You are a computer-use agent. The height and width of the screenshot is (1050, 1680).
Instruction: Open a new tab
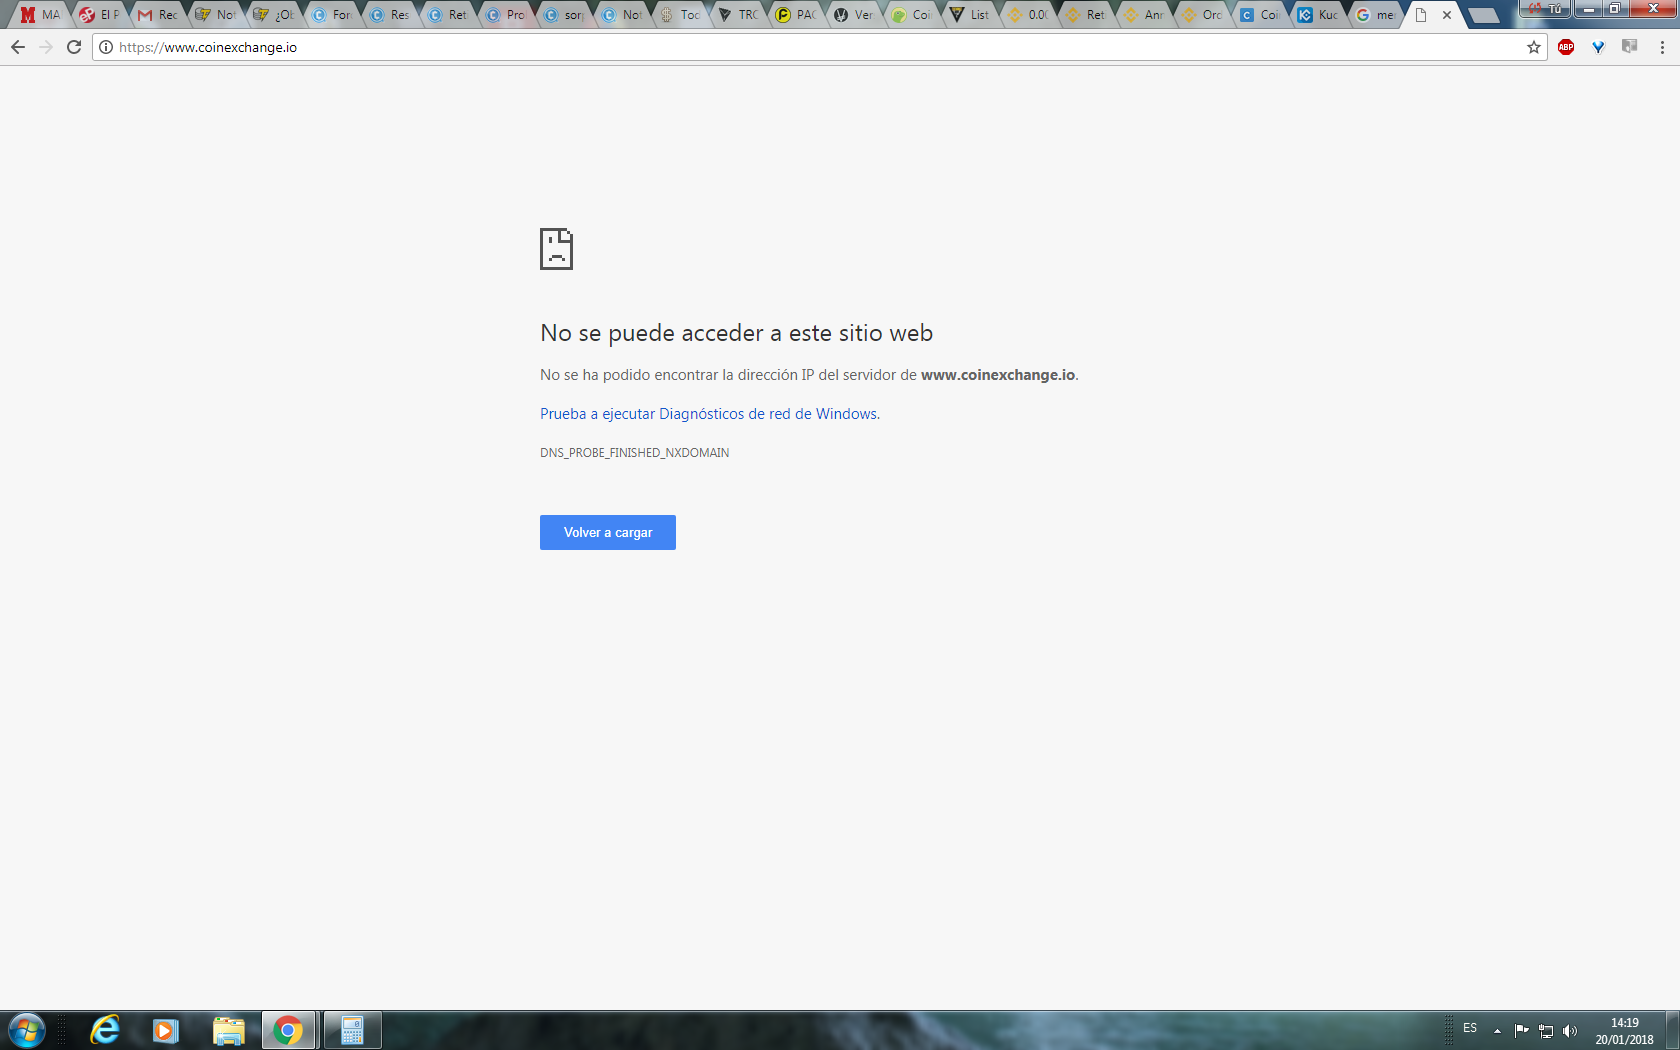(x=1483, y=15)
